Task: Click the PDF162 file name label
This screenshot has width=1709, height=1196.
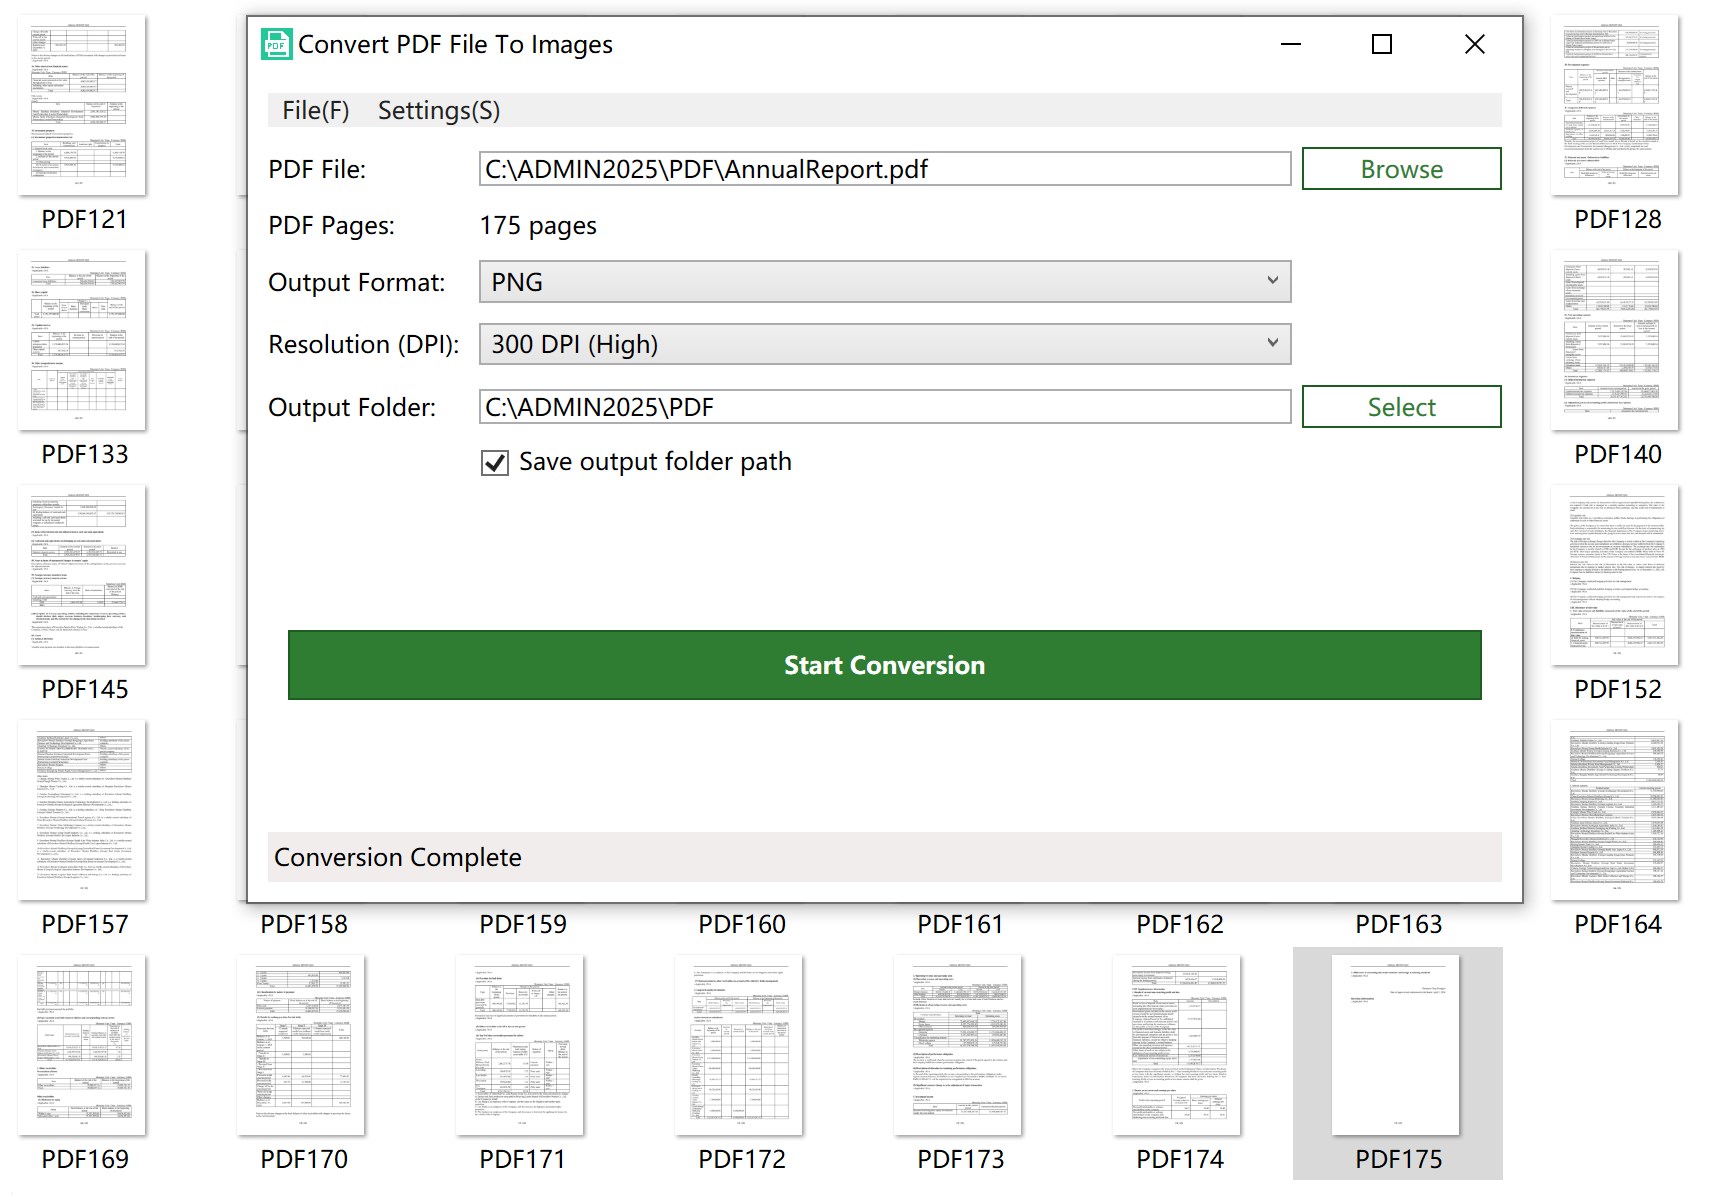Action: [x=1180, y=924]
